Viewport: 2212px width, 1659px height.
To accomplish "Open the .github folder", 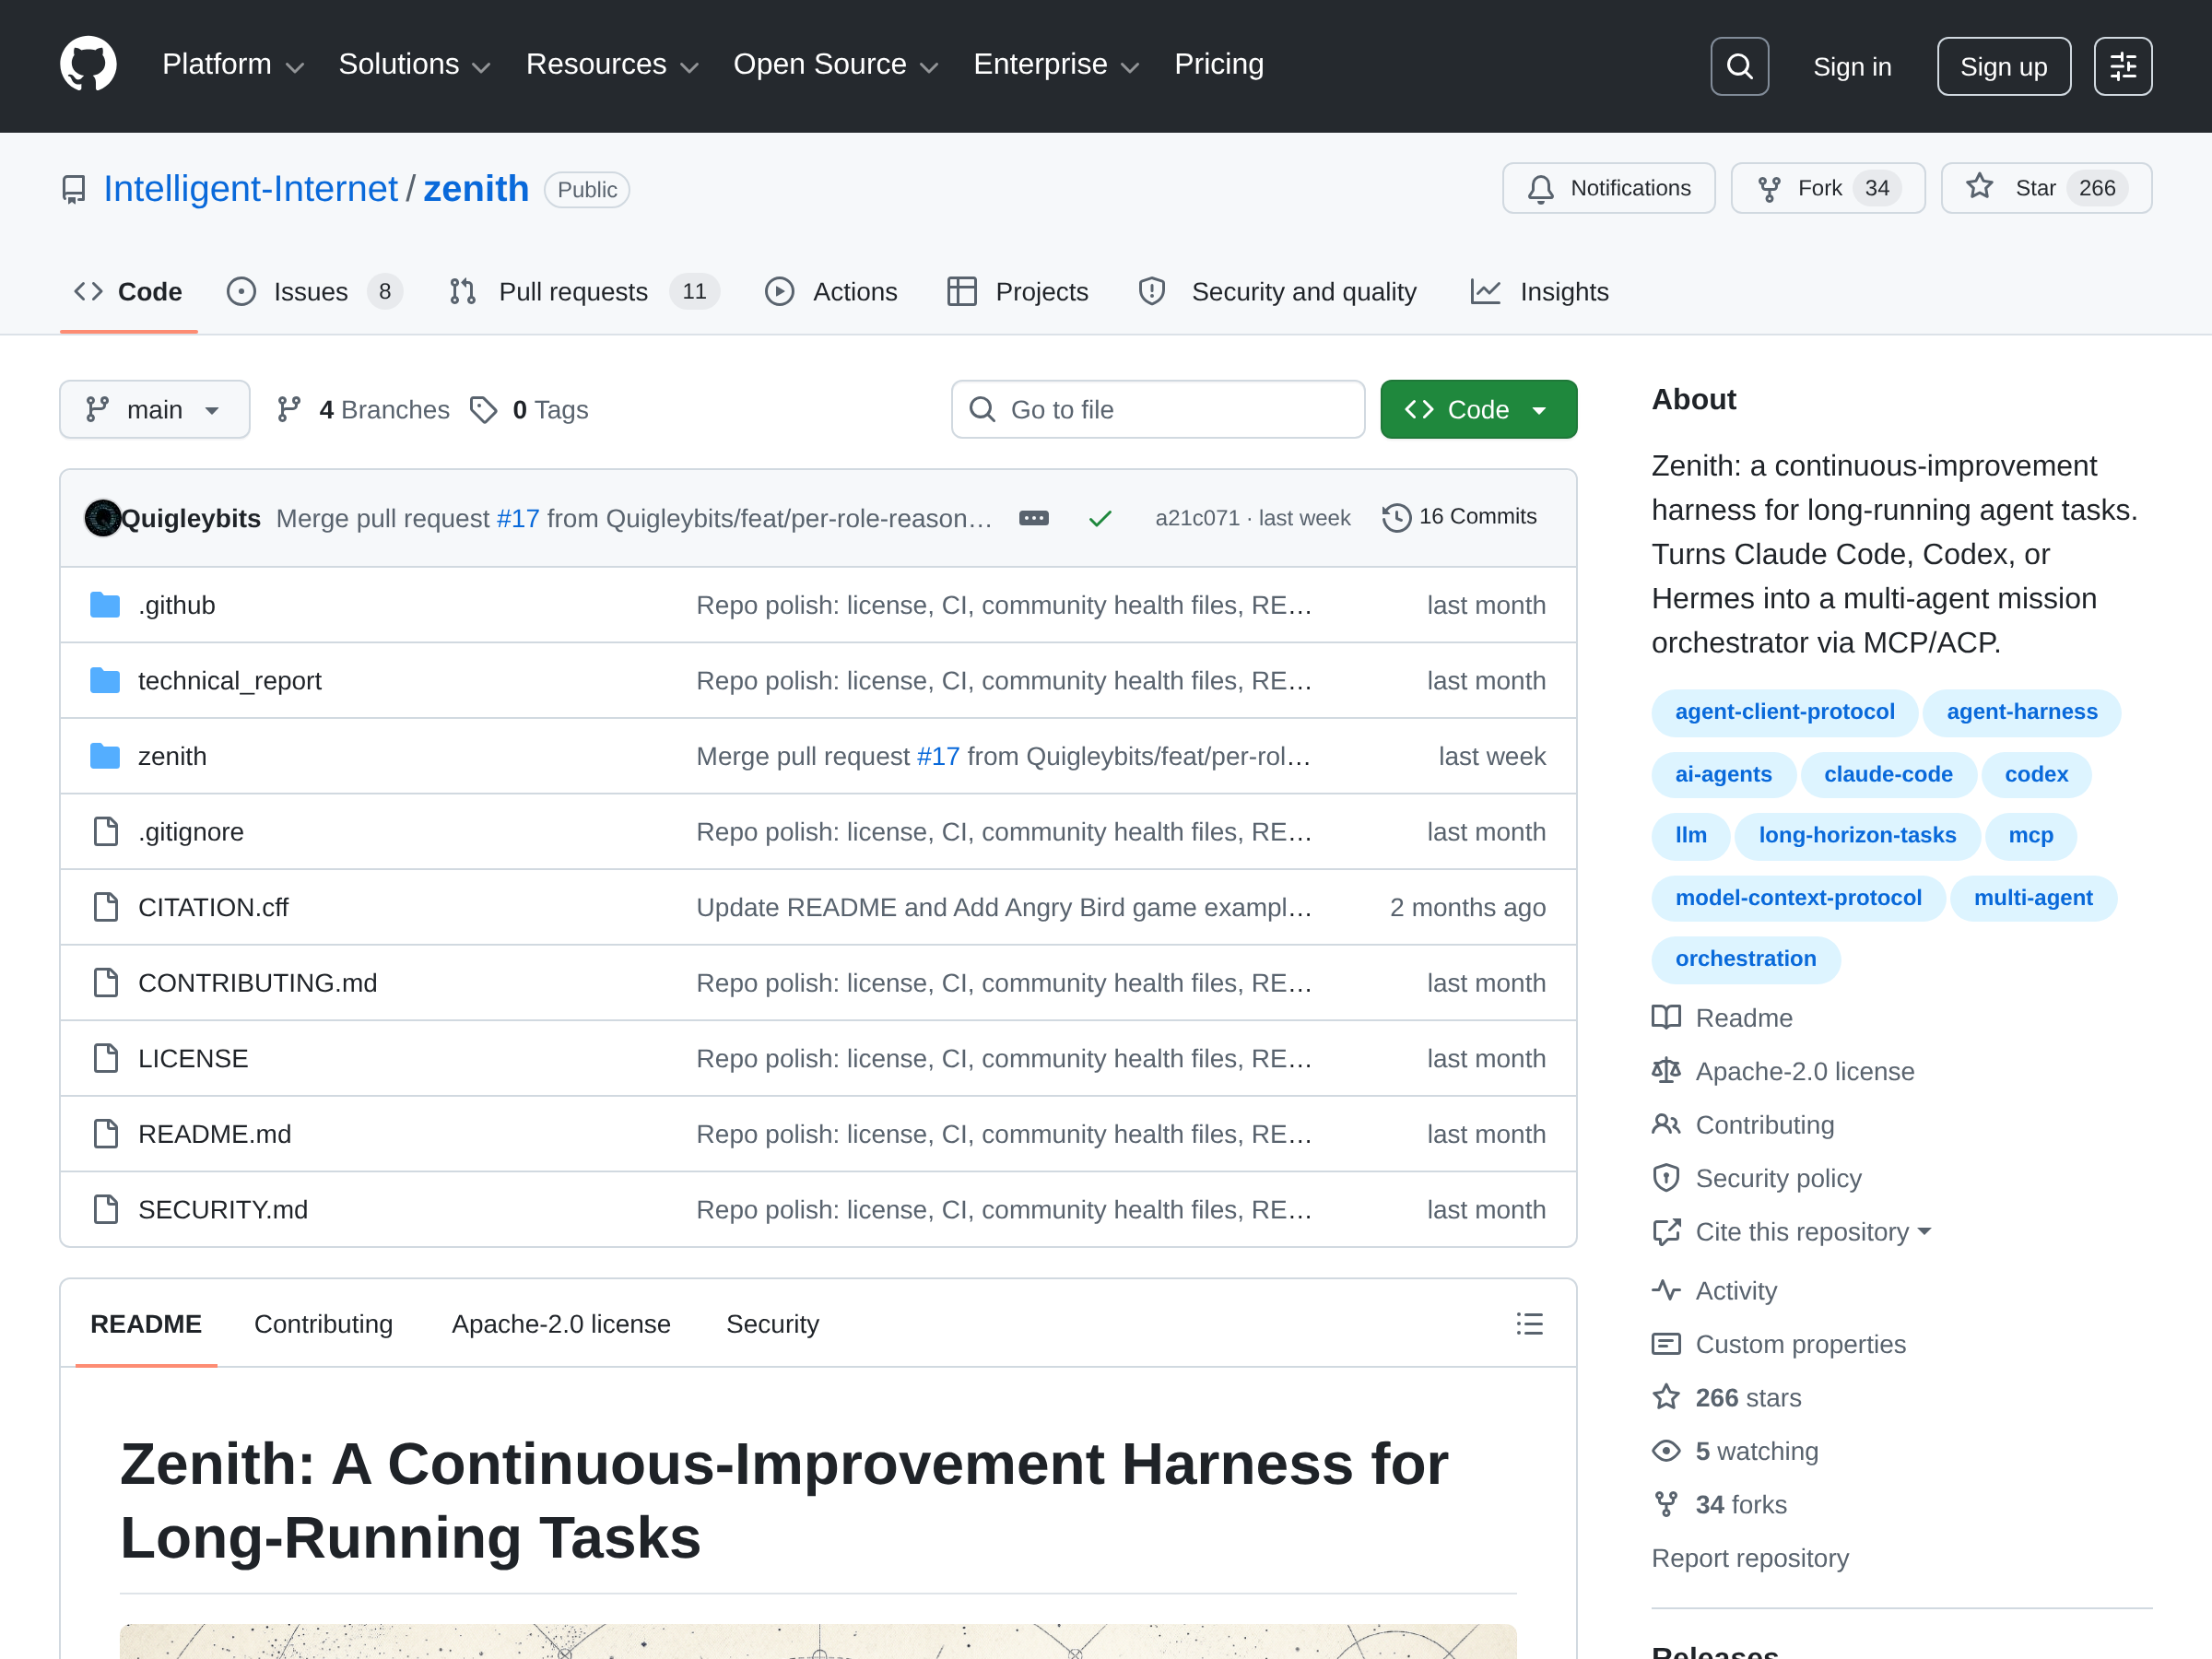I will [176, 605].
